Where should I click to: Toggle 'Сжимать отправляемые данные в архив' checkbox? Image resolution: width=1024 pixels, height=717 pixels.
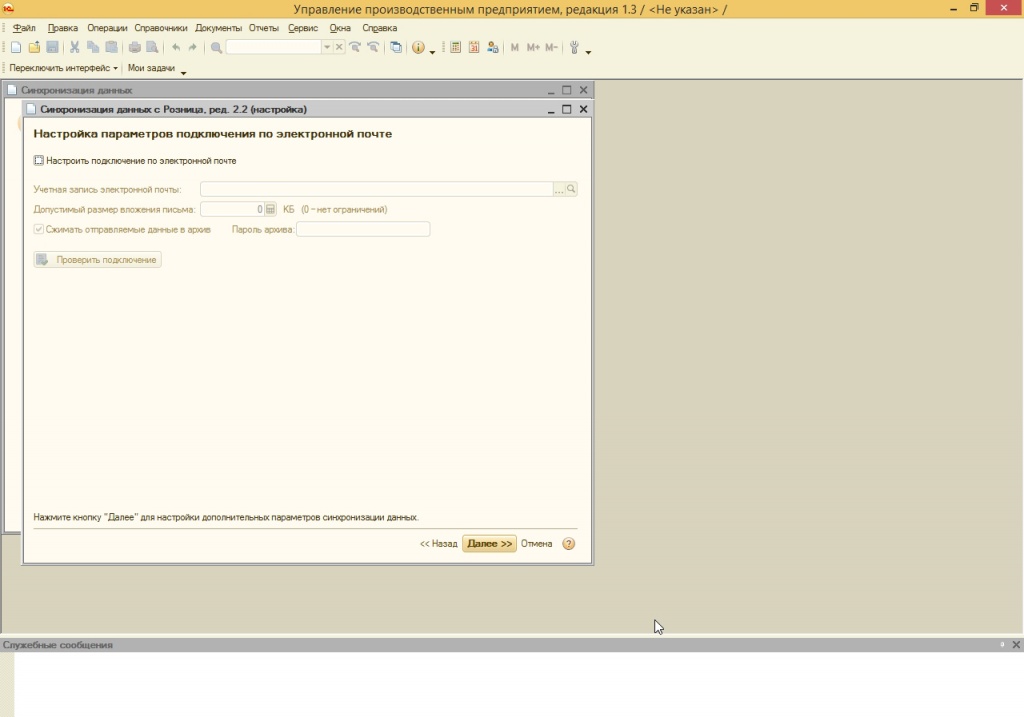point(39,229)
